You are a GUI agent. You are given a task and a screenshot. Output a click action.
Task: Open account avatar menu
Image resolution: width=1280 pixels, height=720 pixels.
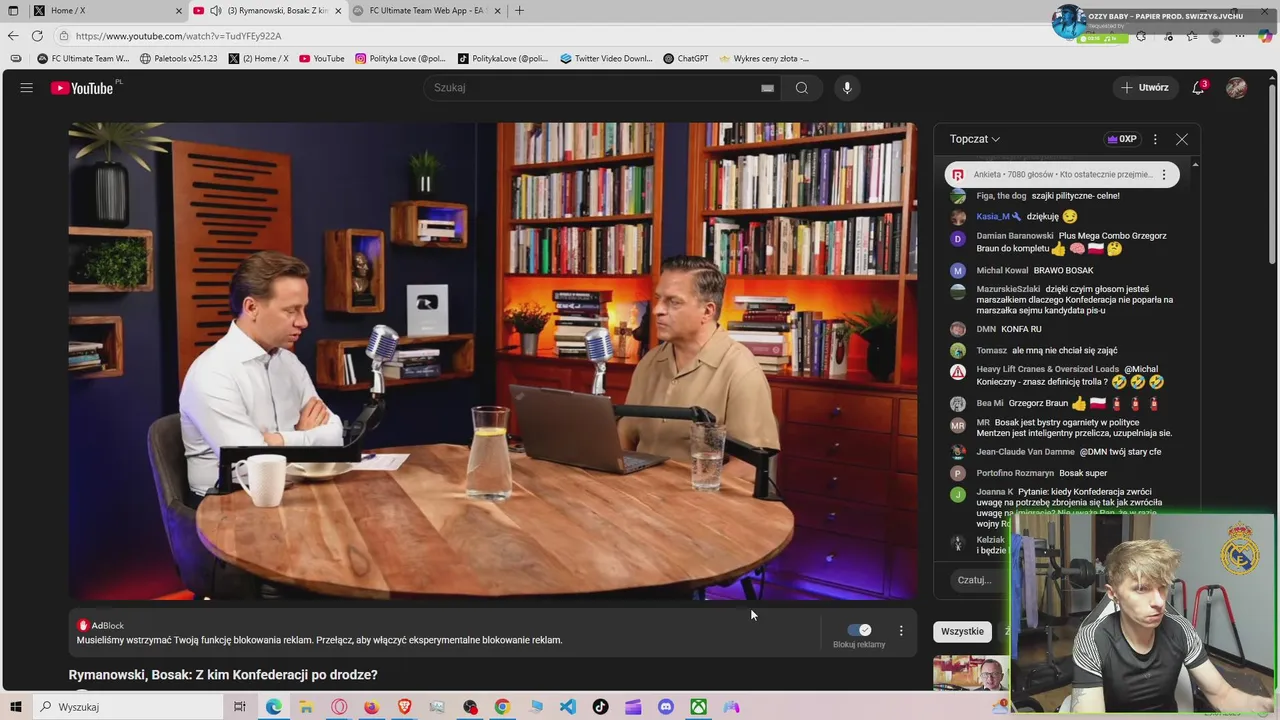coord(1236,88)
